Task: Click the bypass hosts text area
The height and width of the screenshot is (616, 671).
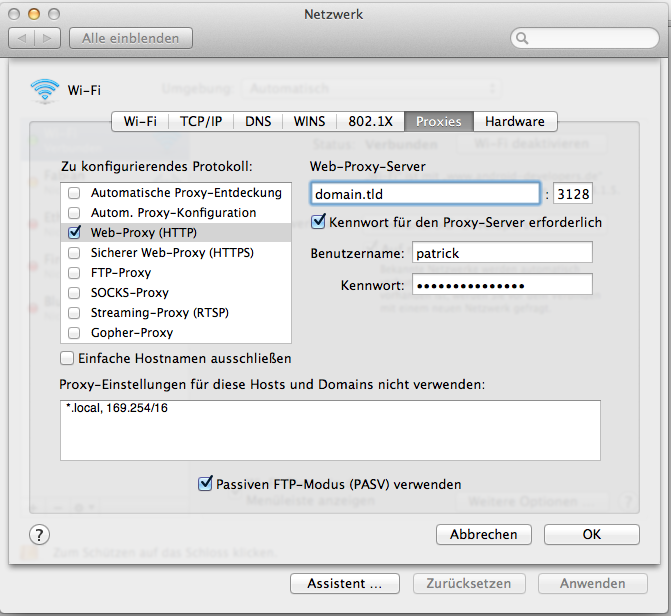Action: (x=330, y=431)
